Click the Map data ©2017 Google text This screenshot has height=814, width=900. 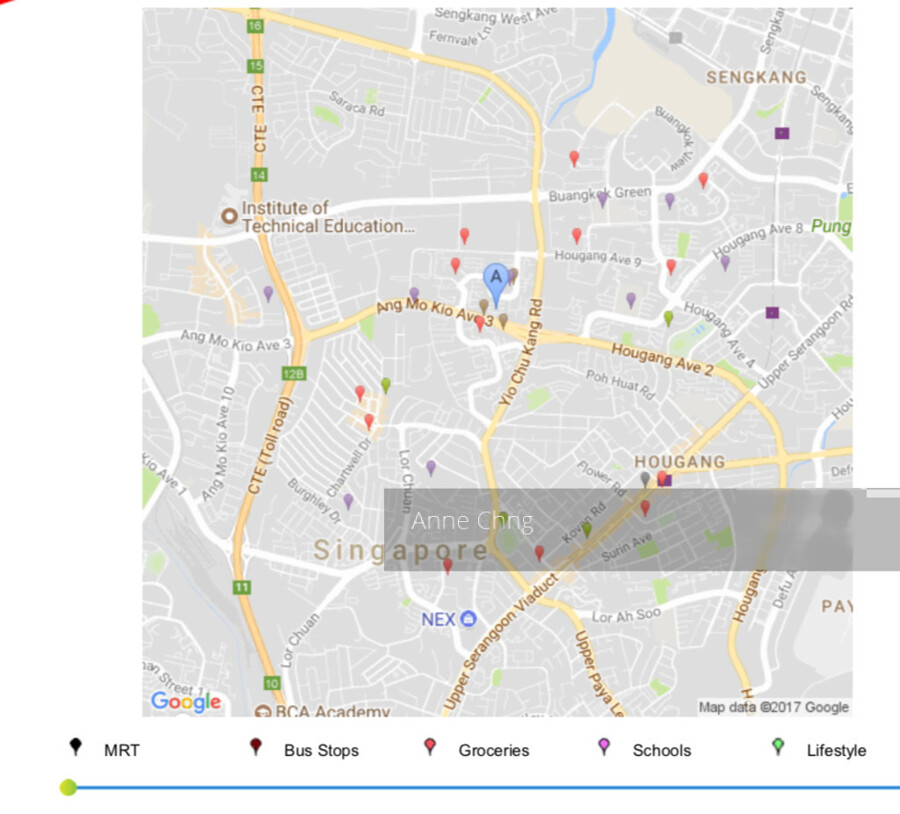773,707
